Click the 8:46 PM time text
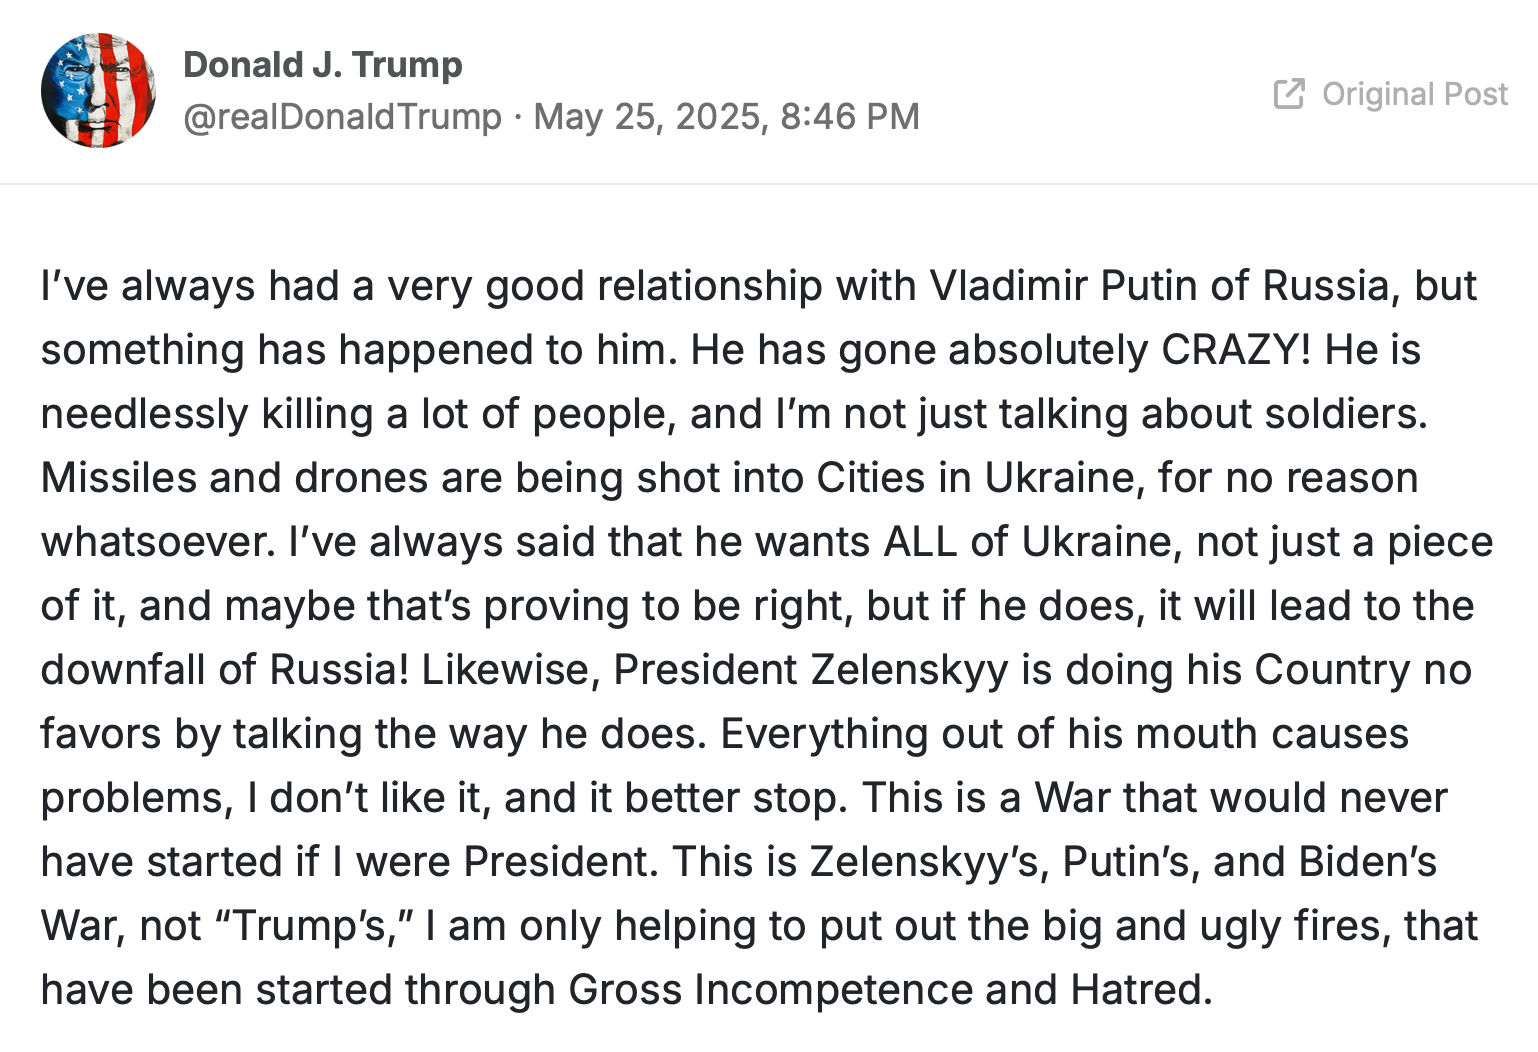 850,117
